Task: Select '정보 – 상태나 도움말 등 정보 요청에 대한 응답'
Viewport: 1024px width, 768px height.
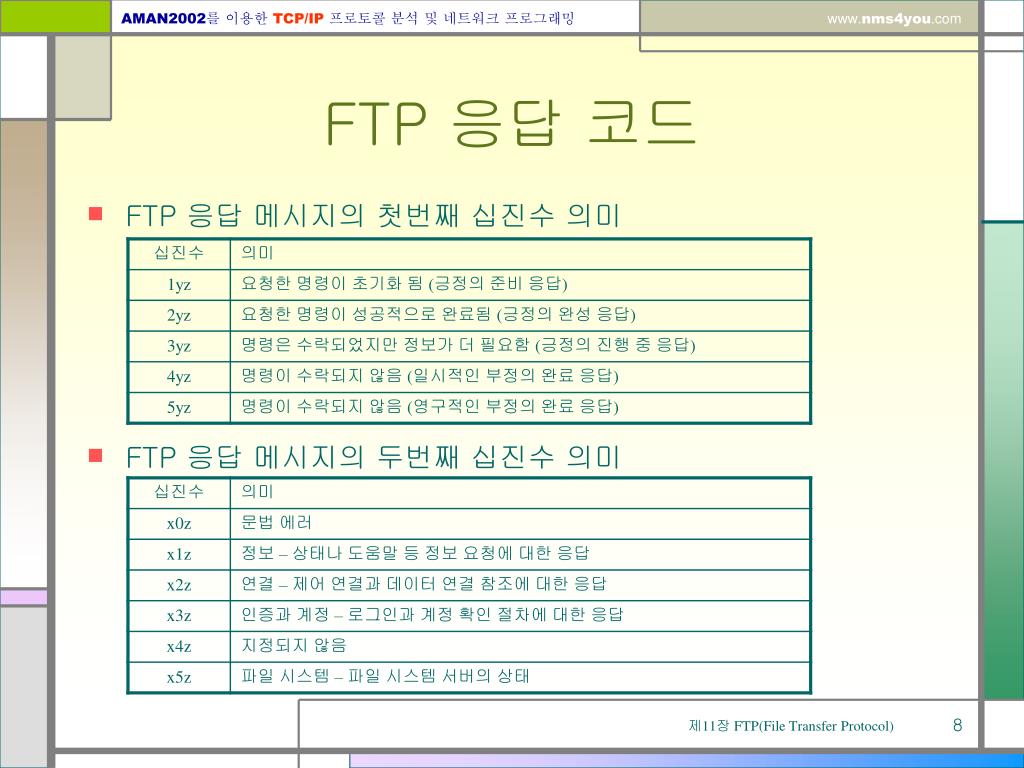Action: click(415, 553)
